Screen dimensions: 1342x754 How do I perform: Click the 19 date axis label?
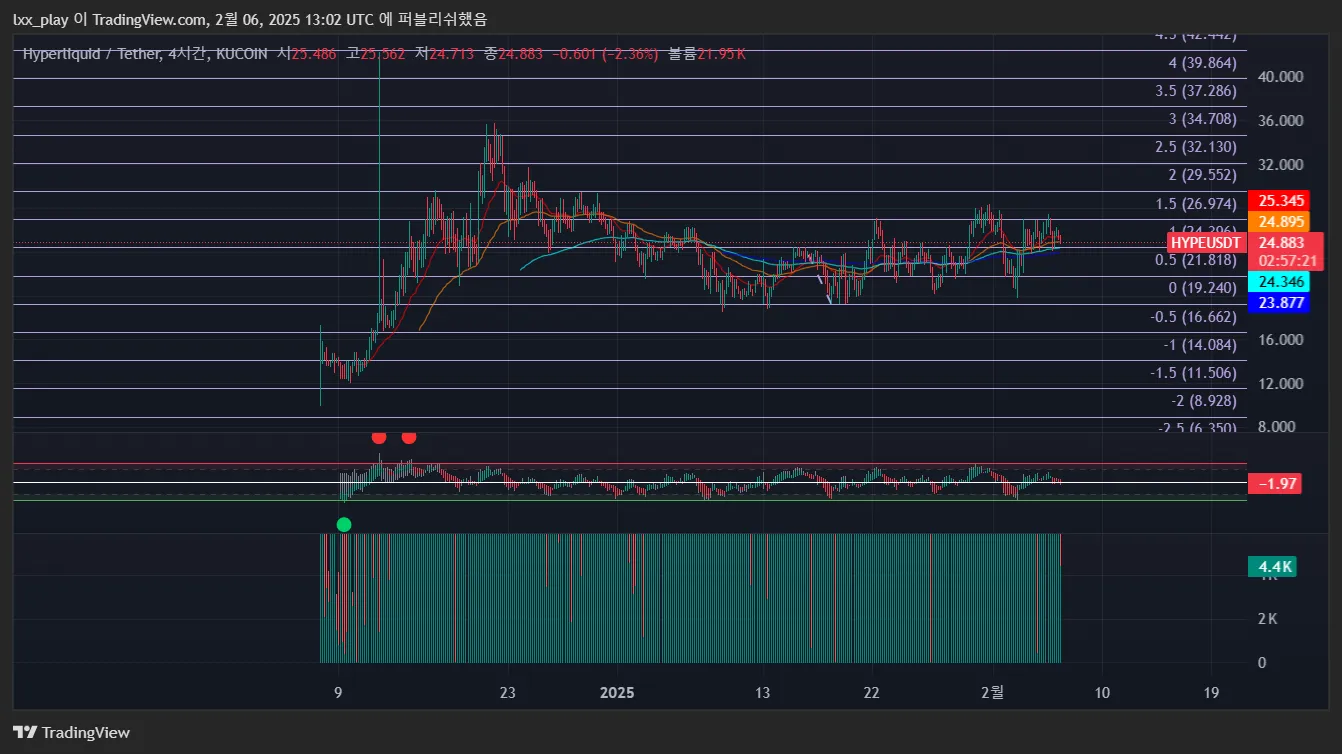tap(1211, 693)
